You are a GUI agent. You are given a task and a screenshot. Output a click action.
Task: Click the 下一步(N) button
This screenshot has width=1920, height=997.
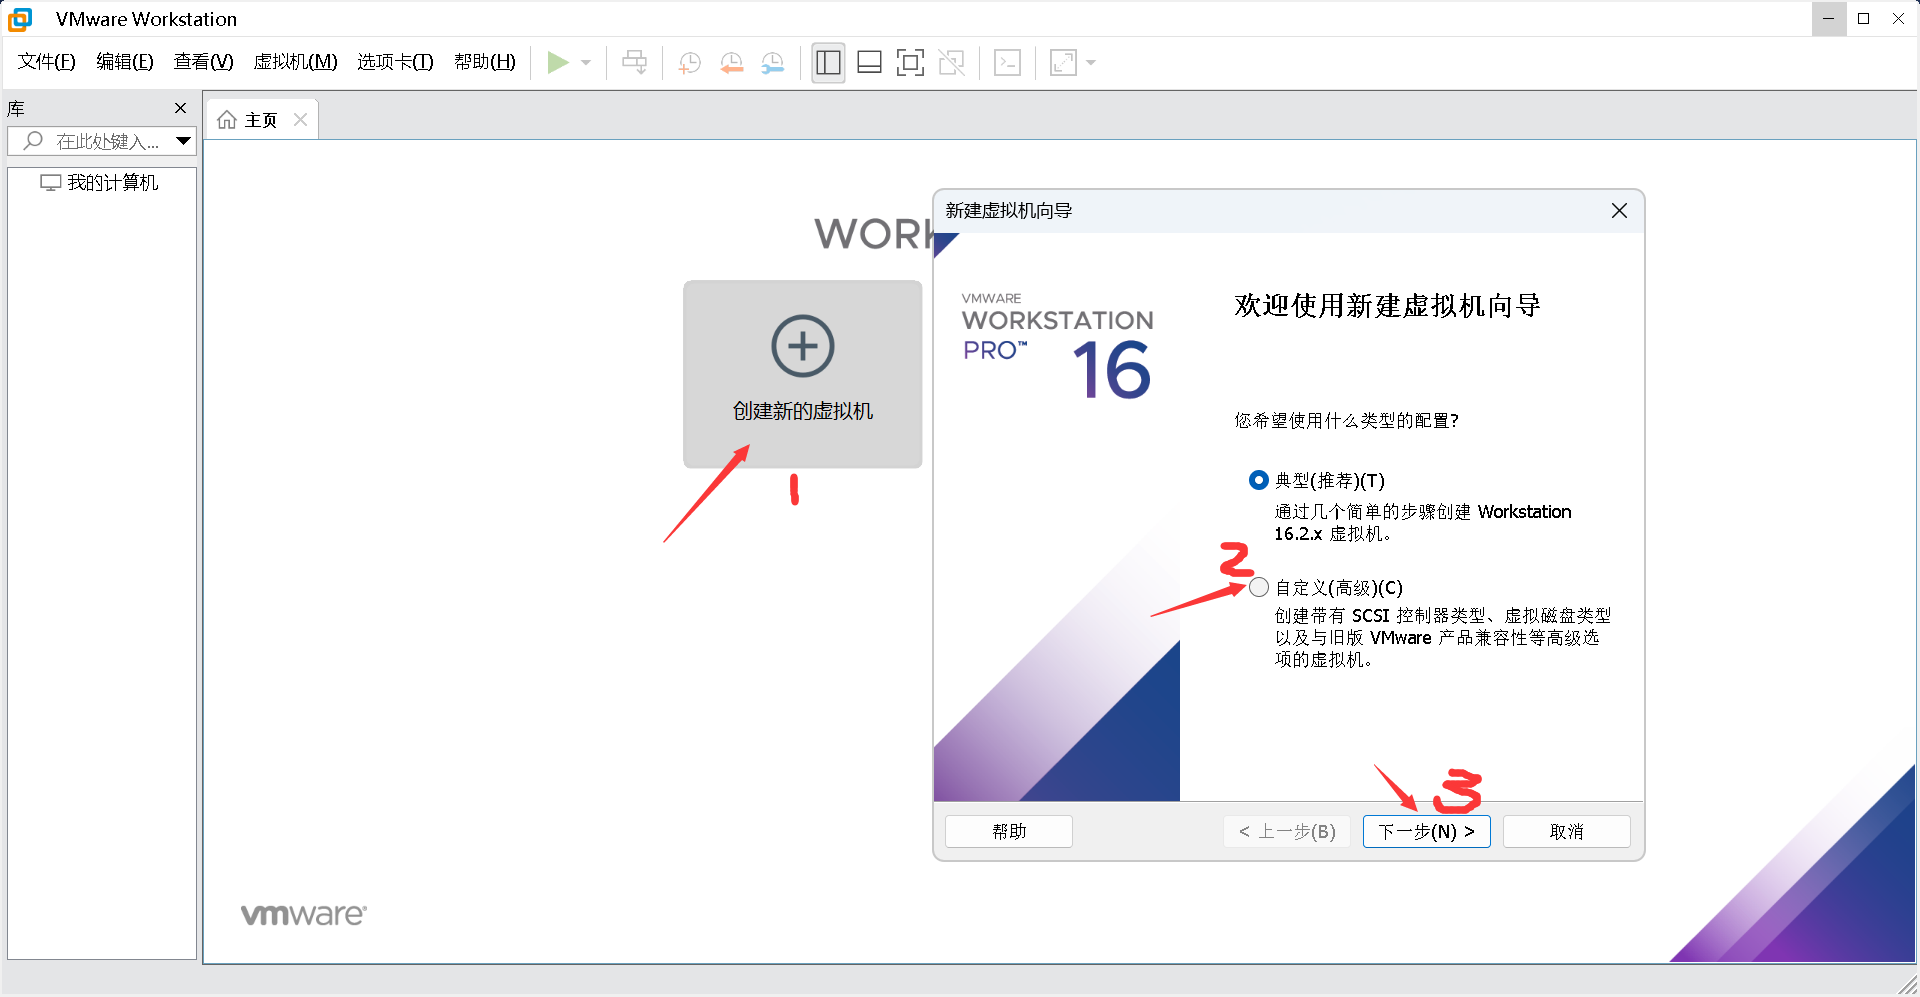[x=1427, y=832]
